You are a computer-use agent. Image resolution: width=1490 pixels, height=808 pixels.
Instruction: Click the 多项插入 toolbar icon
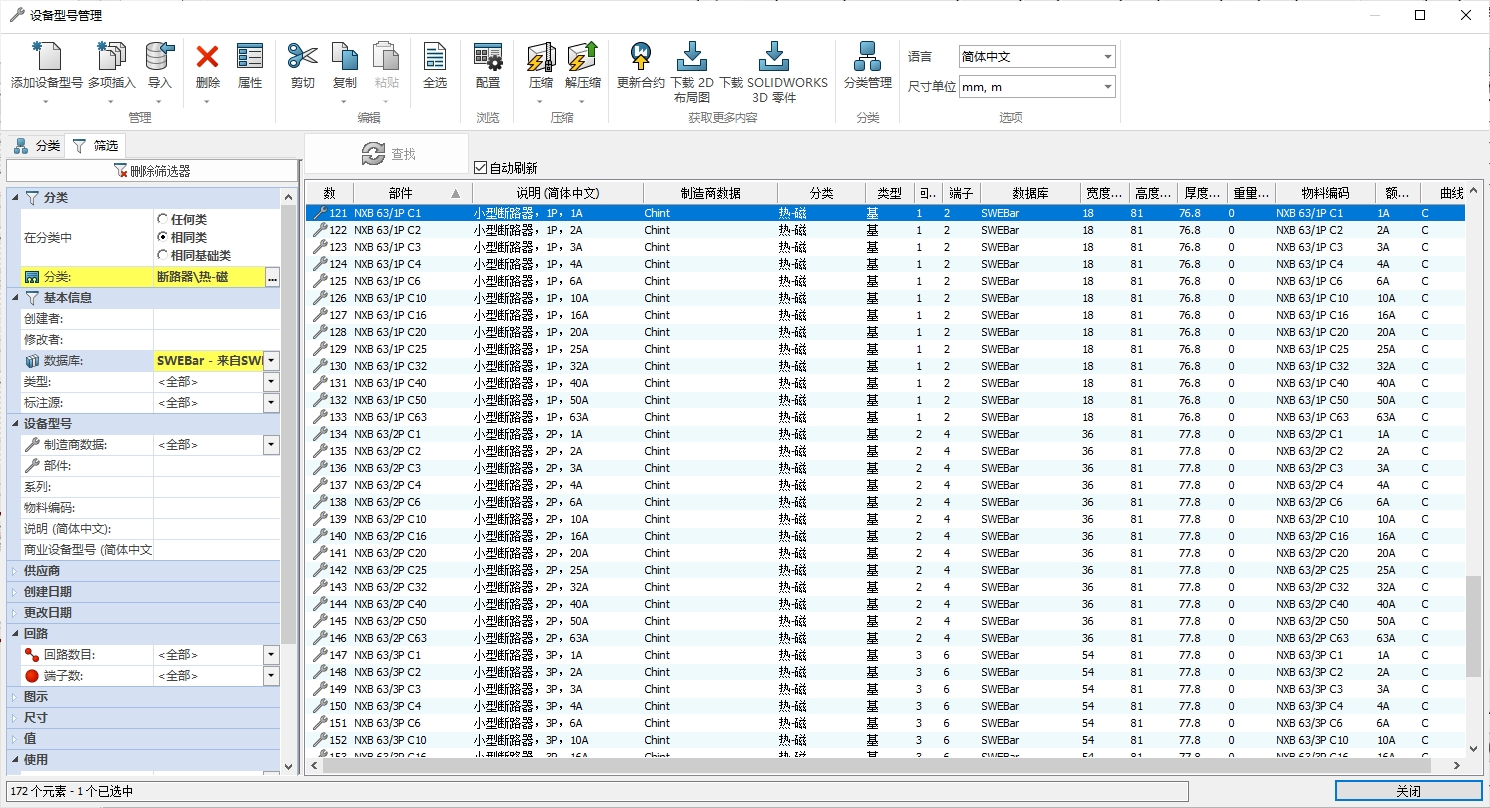point(111,58)
